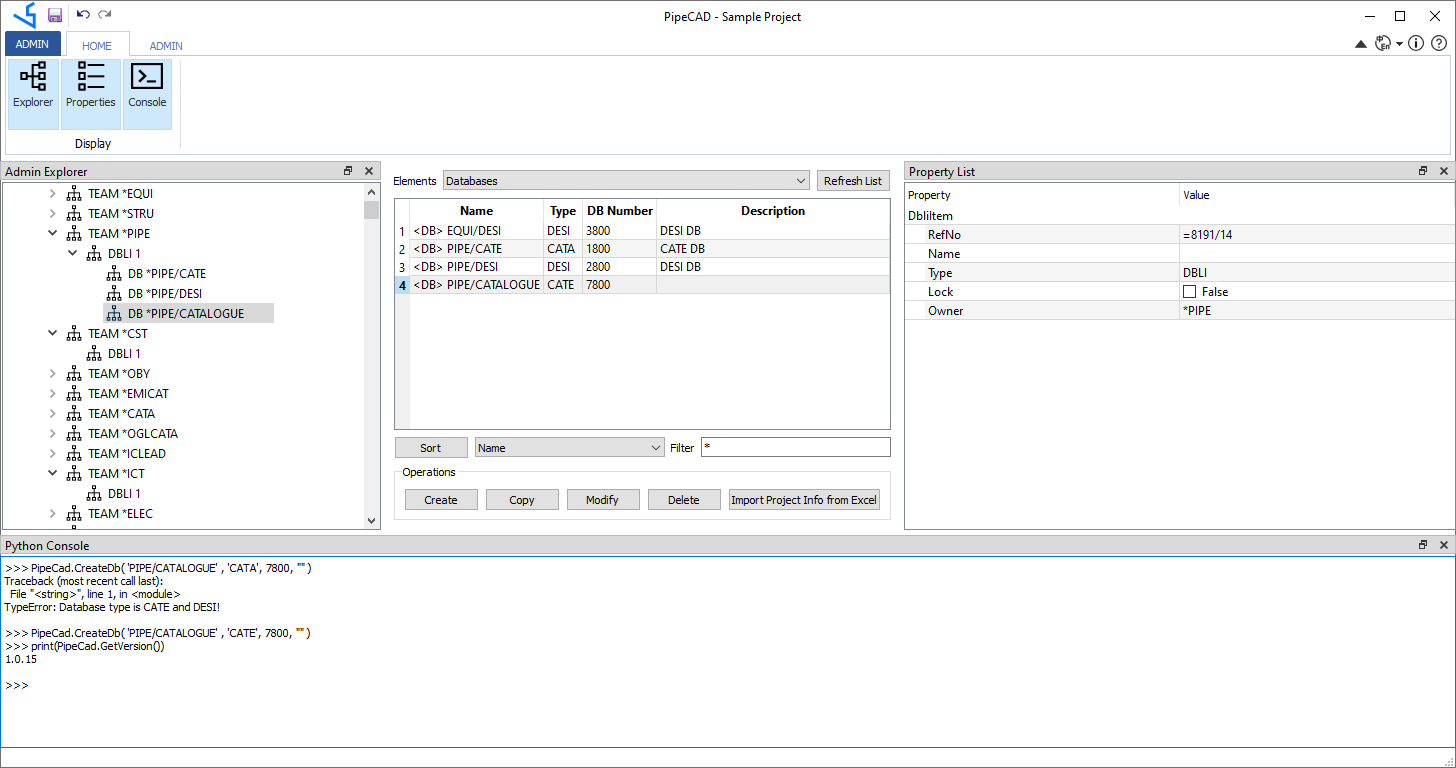Screen dimensions: 1456x768
Task: Click the Undo arrow icon
Action: pyautogui.click(x=83, y=15)
